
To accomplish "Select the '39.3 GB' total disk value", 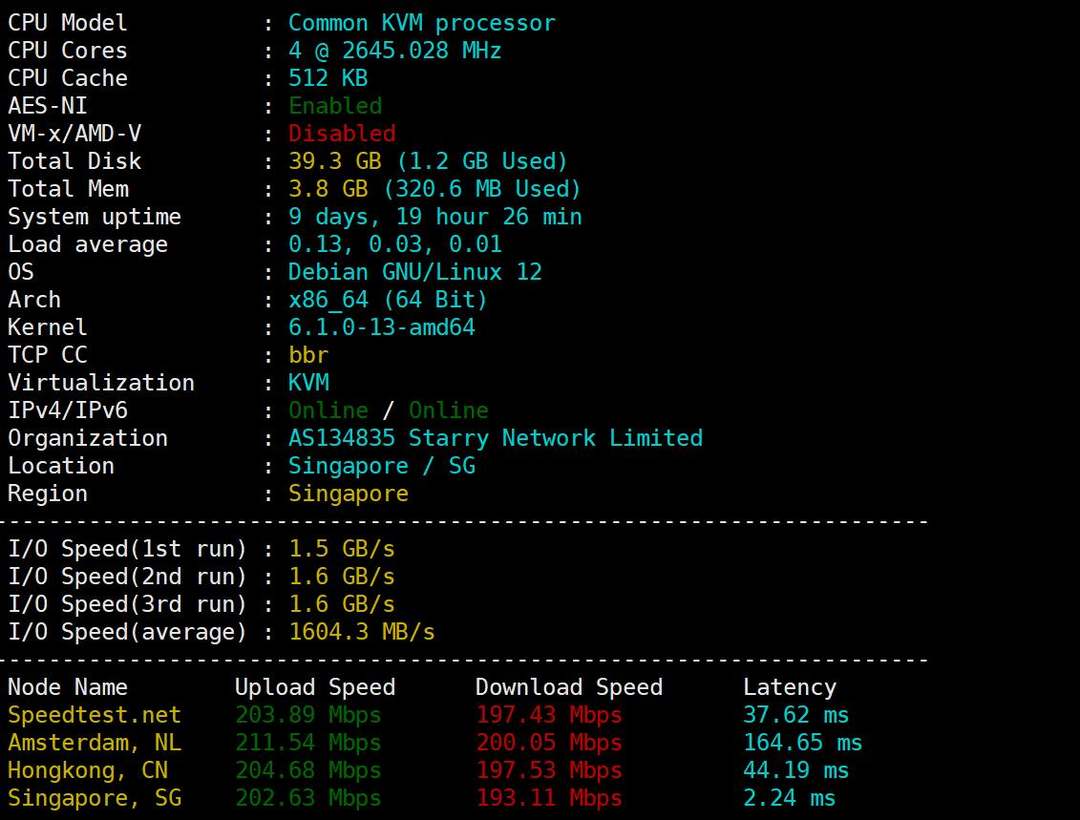I will [335, 161].
